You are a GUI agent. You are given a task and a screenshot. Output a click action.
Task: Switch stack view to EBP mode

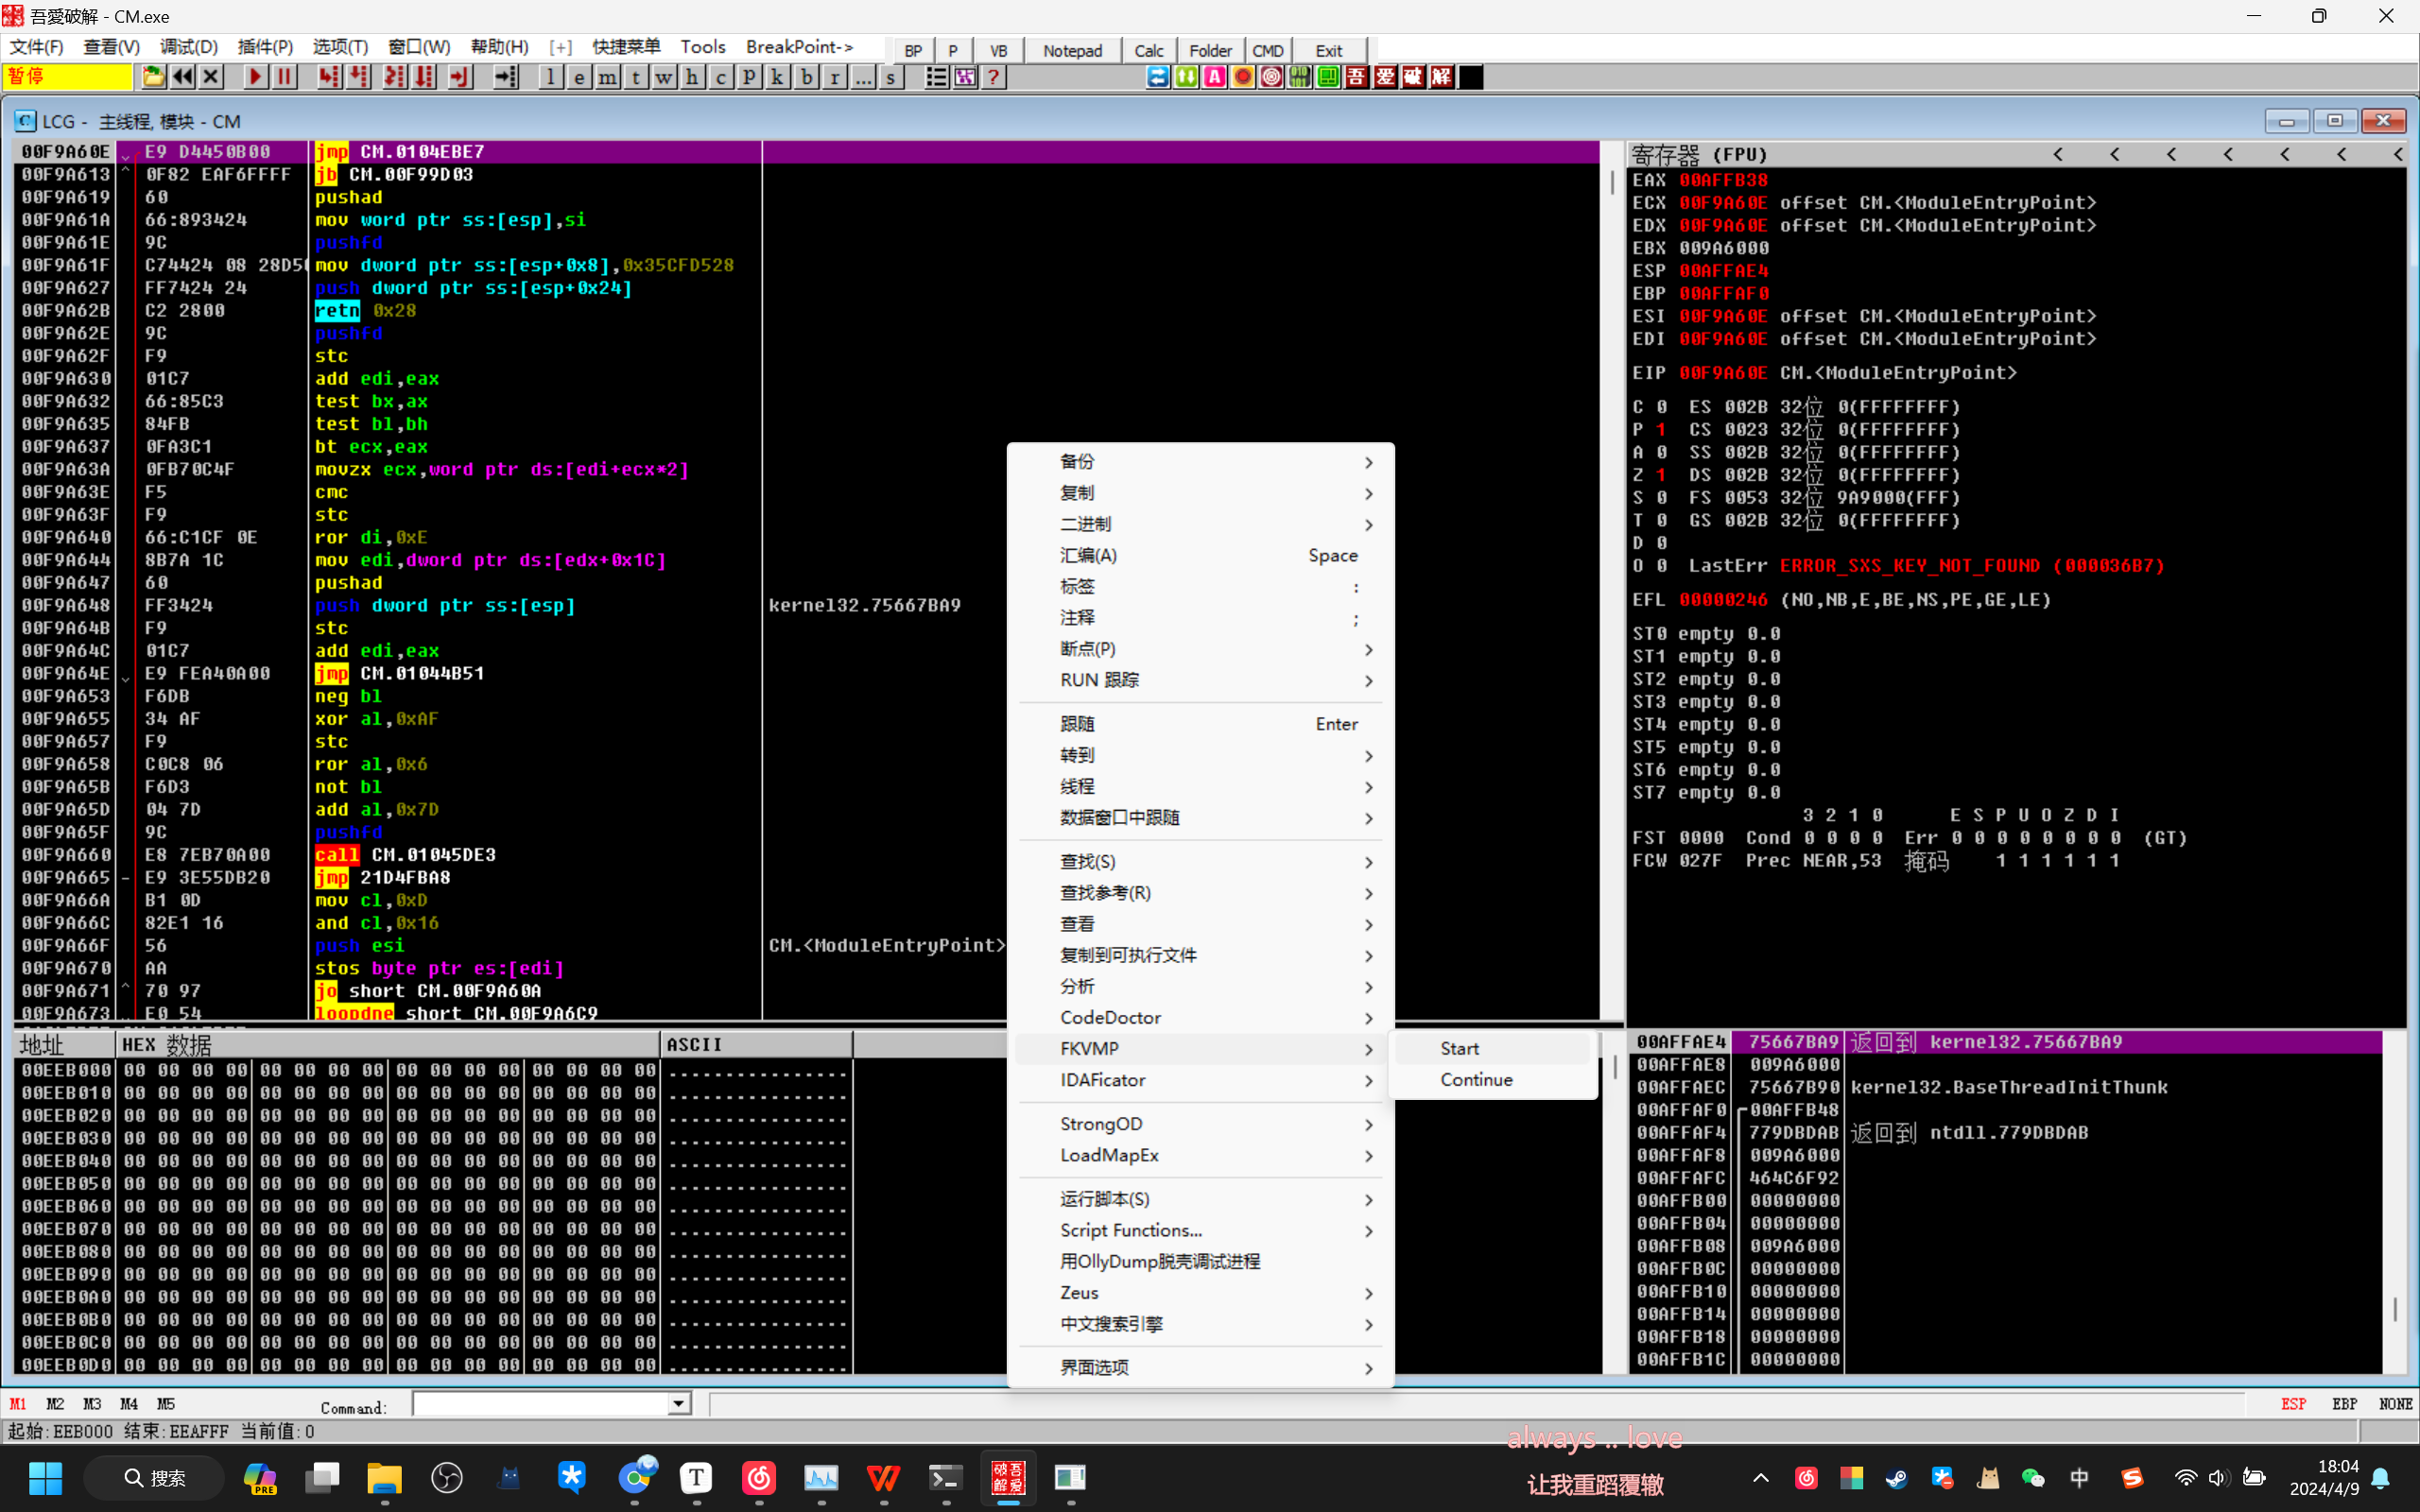tap(2344, 1404)
